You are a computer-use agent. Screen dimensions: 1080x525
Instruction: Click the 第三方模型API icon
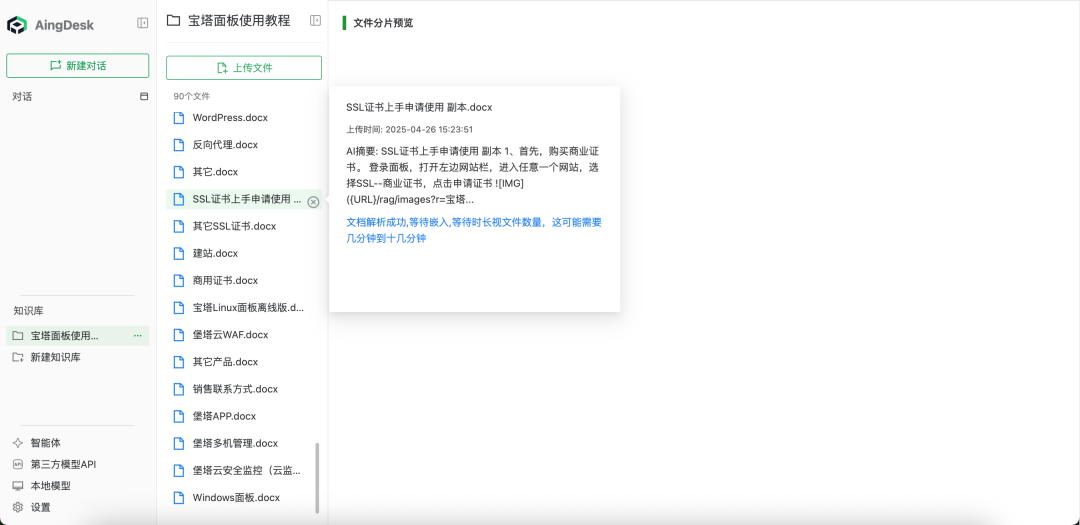18,464
